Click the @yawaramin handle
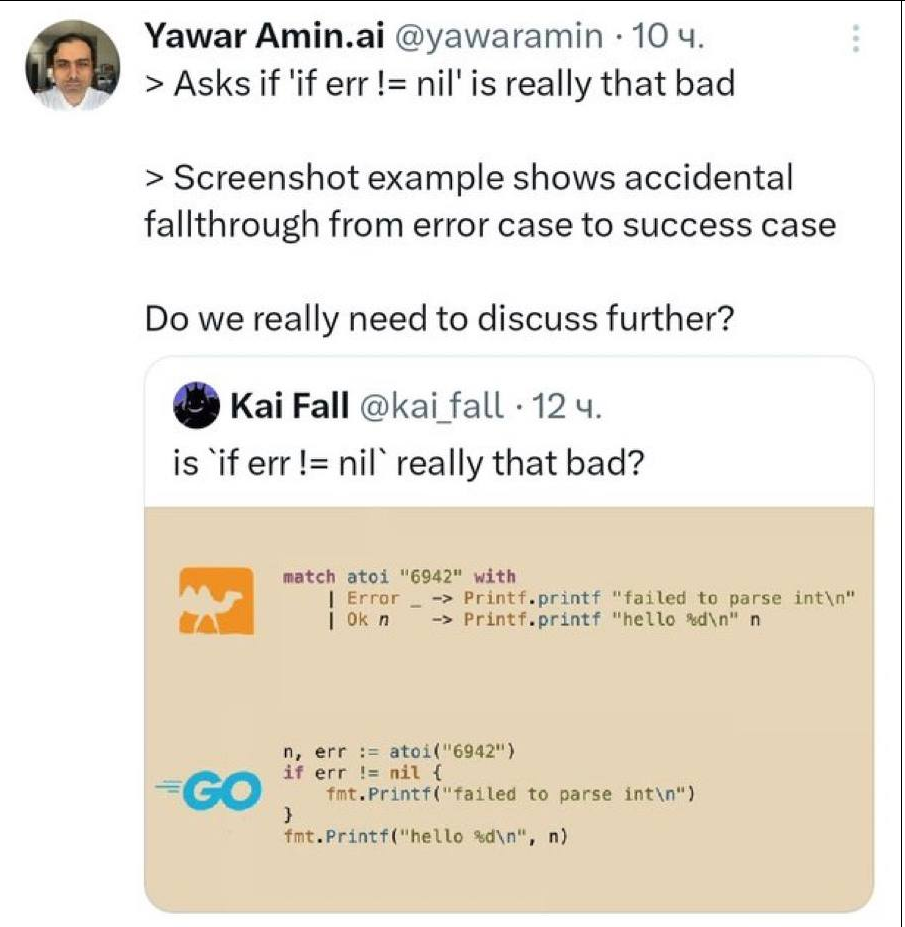 pos(500,37)
